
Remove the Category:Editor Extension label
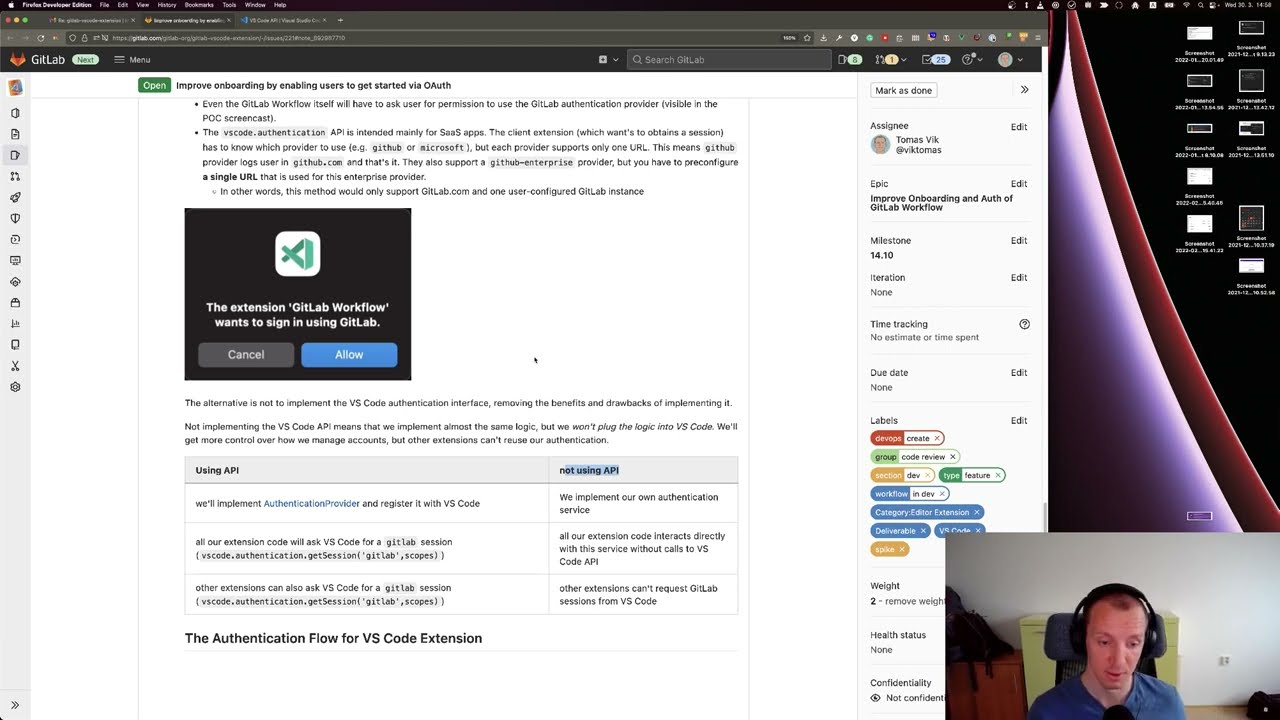(x=976, y=512)
